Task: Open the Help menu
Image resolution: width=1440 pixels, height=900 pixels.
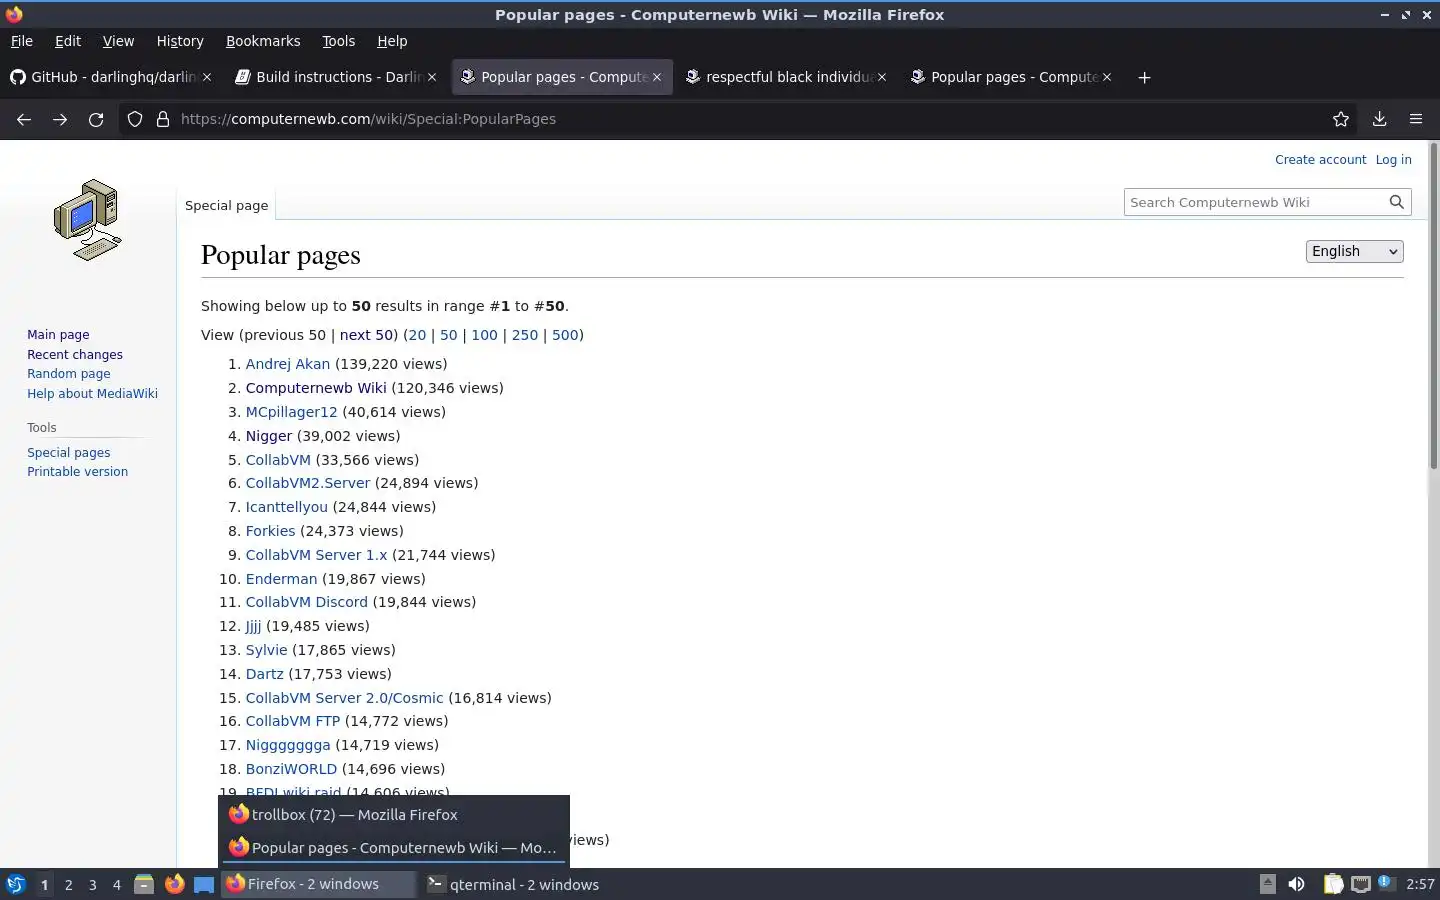Action: (x=392, y=41)
